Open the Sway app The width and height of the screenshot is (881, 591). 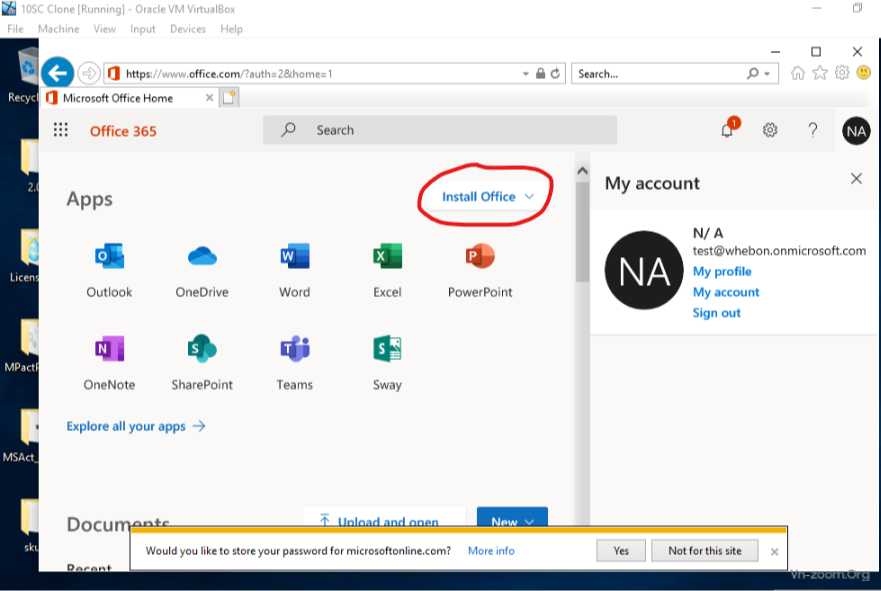pyautogui.click(x=387, y=350)
